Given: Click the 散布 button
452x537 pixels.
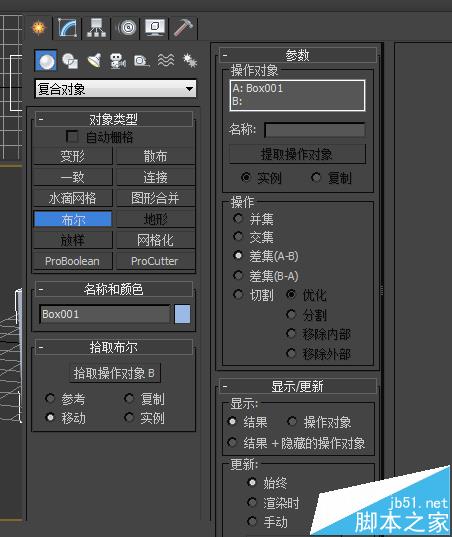Looking at the screenshot, I should [155, 157].
